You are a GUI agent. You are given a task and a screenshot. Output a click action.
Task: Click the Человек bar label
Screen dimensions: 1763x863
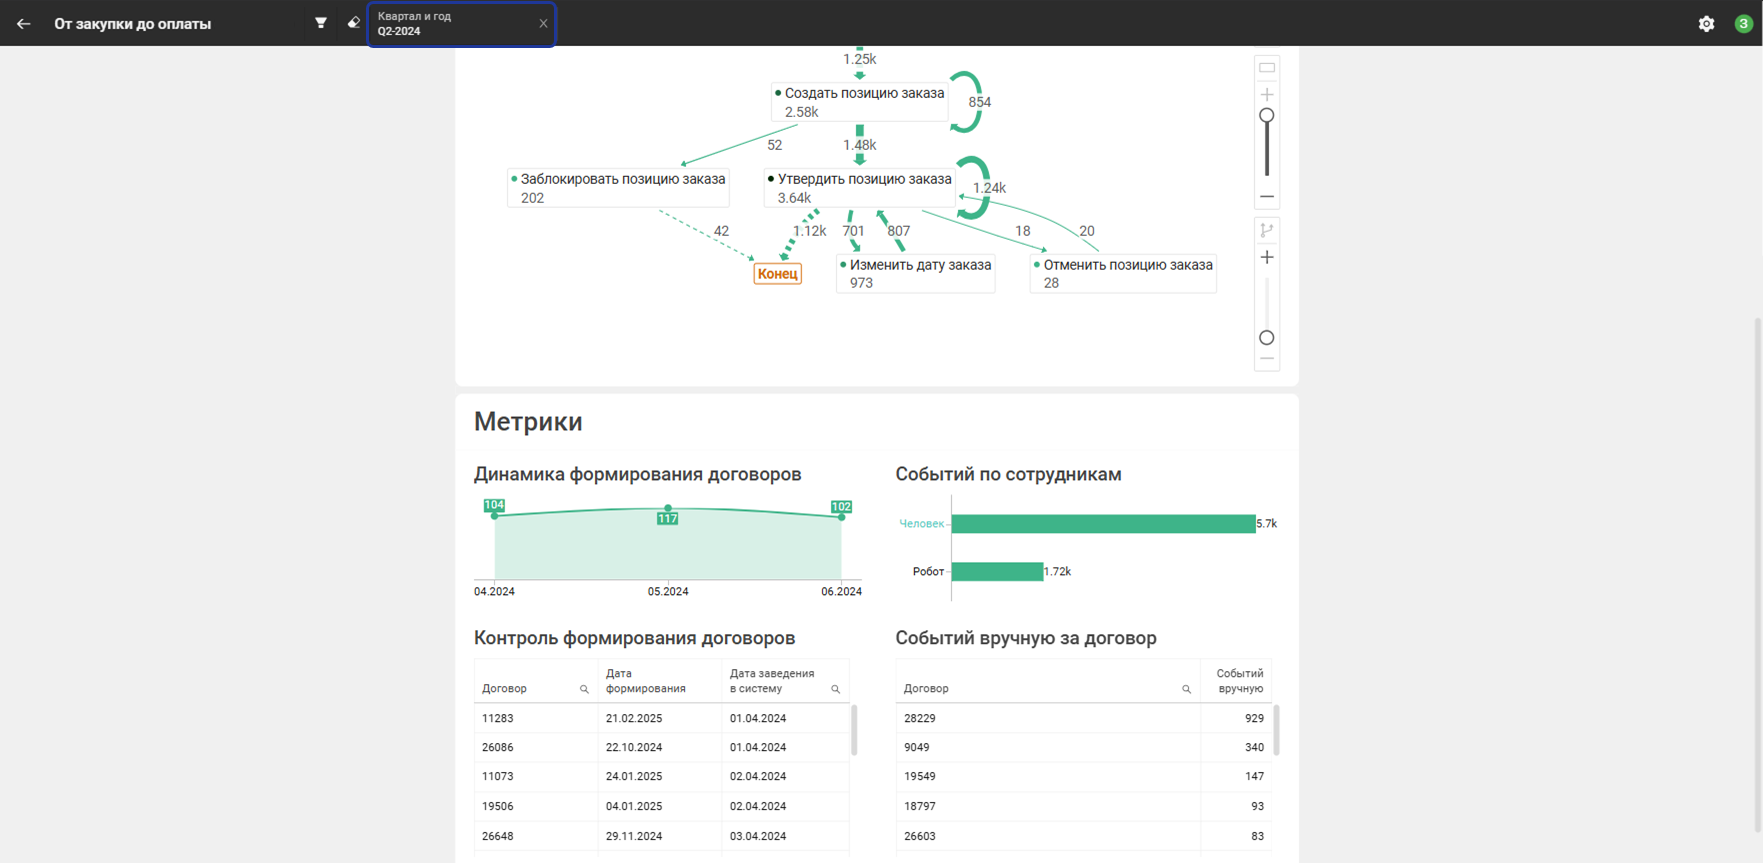tap(921, 524)
